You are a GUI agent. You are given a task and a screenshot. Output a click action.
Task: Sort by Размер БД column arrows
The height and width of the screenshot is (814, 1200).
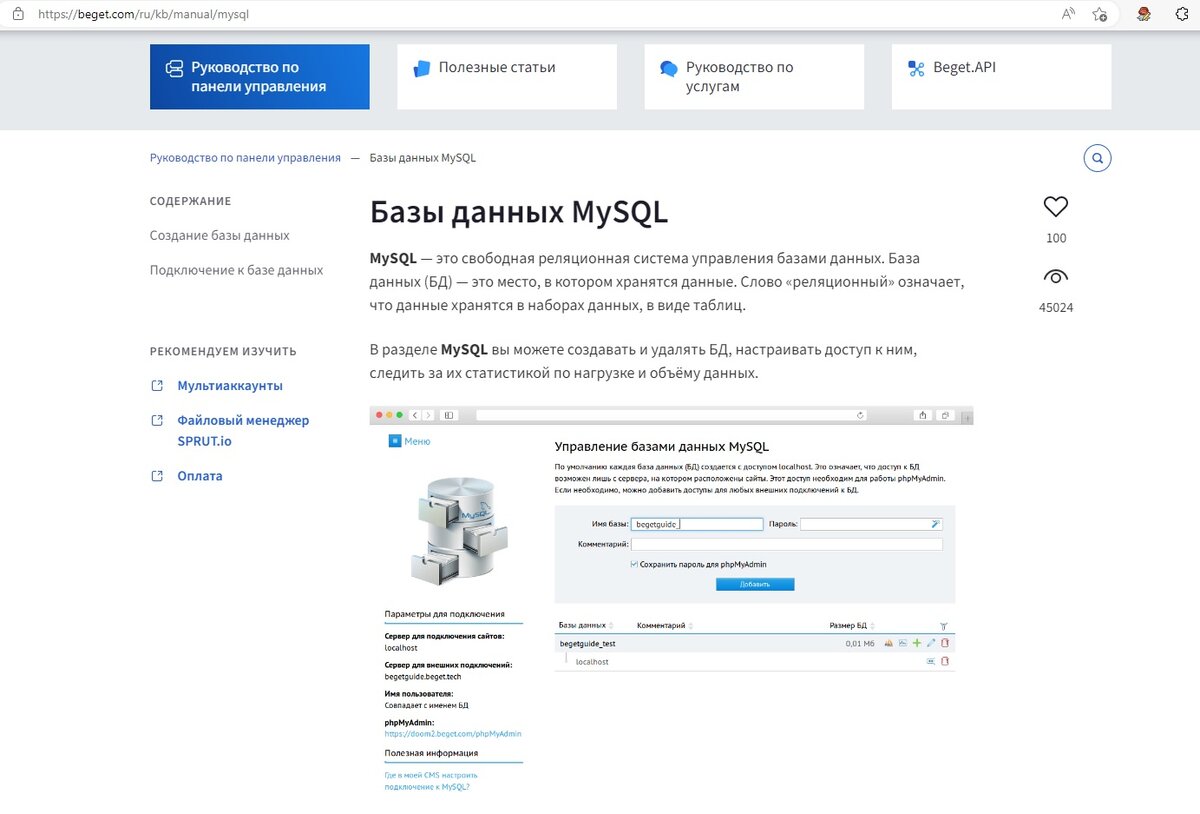[x=872, y=625]
